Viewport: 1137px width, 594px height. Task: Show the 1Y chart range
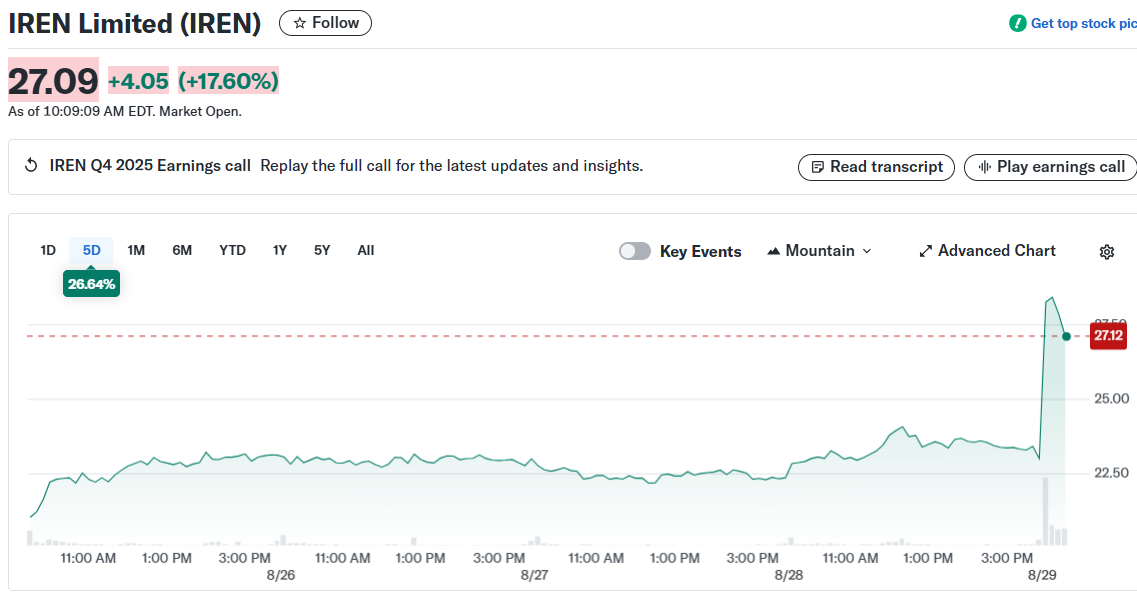click(280, 250)
